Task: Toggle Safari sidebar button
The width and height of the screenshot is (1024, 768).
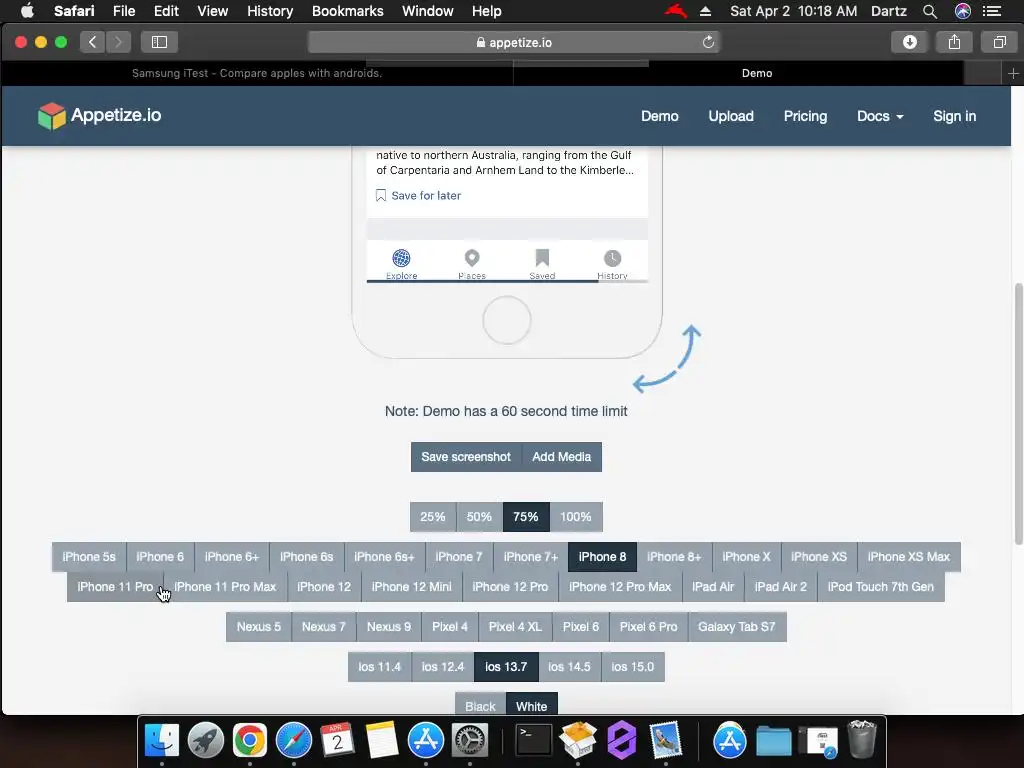Action: (x=159, y=42)
